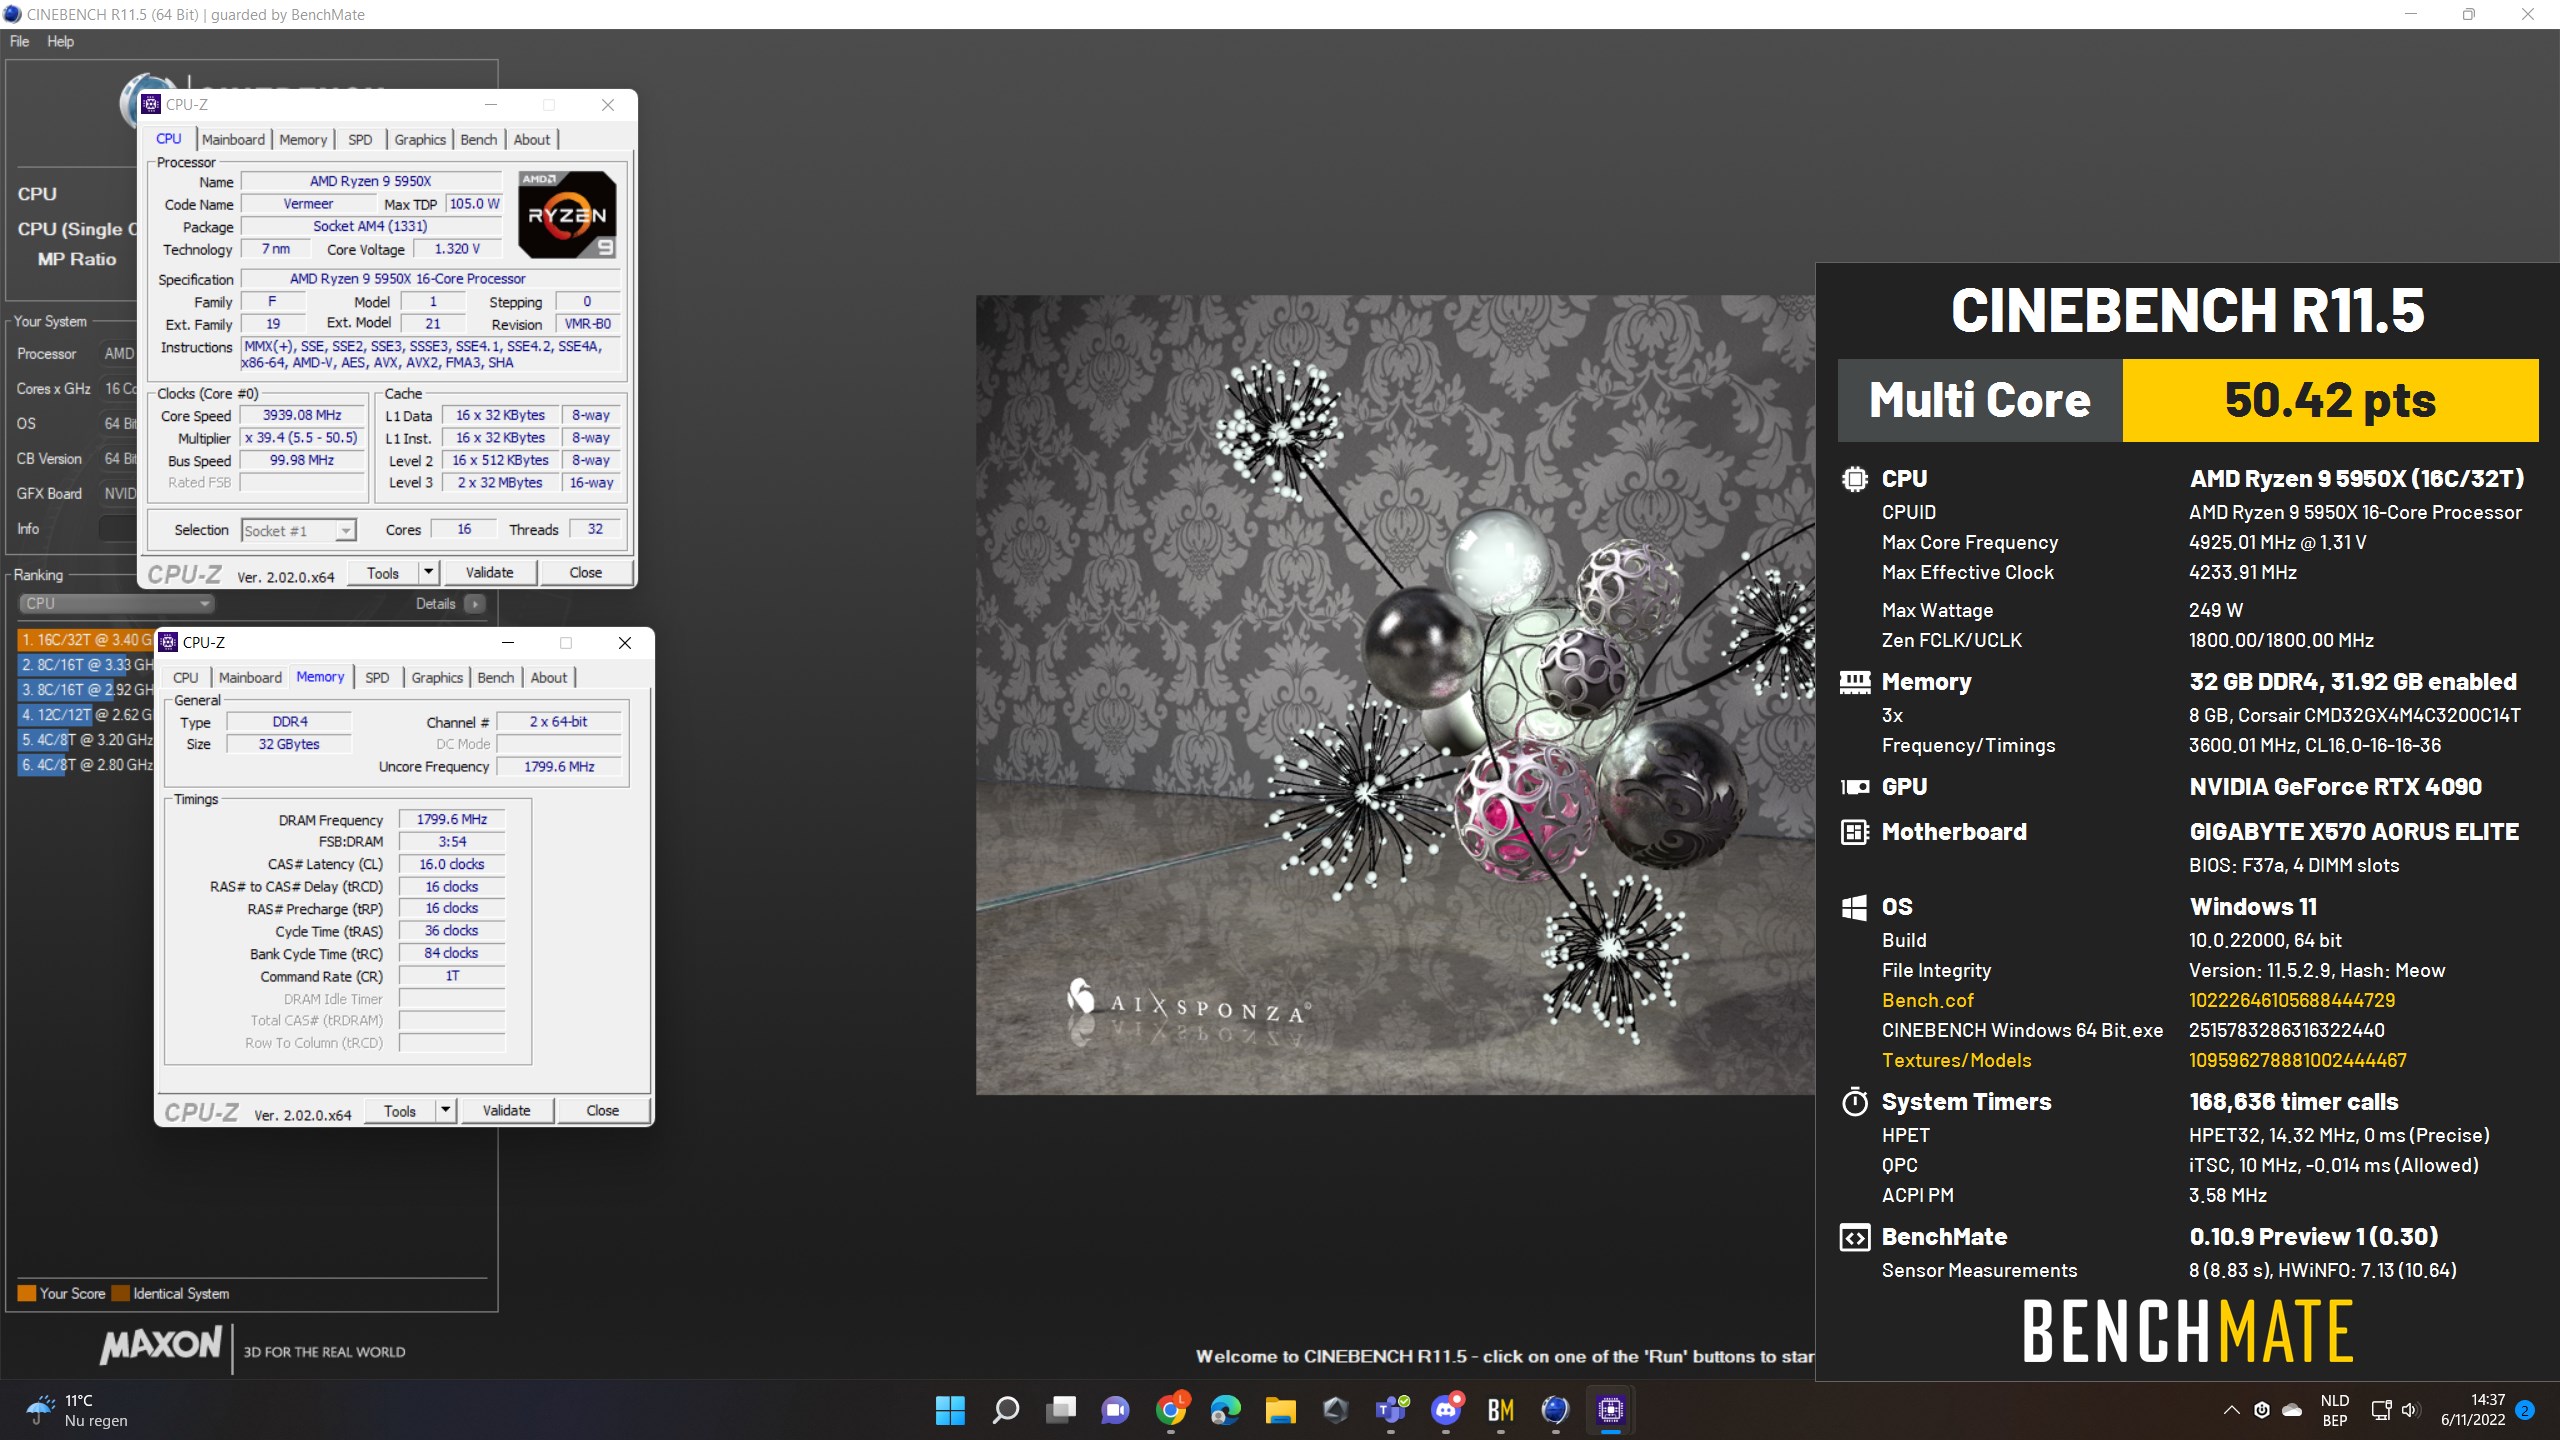This screenshot has height=1440, width=2560.
Task: Open the Cinebench Help menu
Action: tap(60, 41)
